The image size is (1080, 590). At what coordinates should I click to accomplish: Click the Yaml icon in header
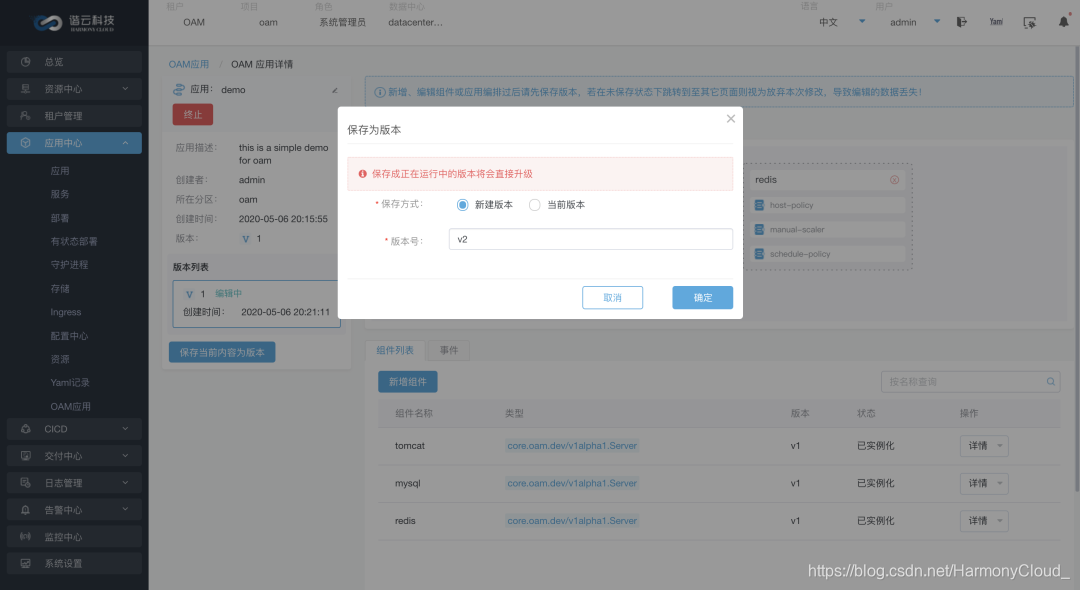point(996,22)
